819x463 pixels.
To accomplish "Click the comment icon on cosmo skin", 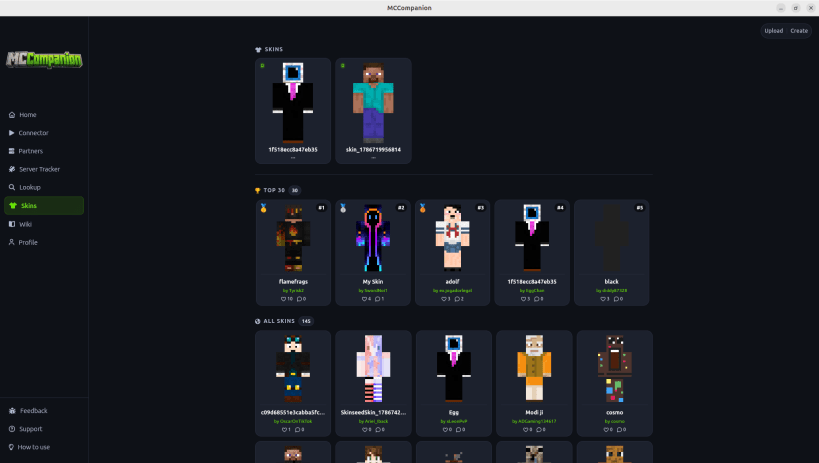I will (619, 430).
